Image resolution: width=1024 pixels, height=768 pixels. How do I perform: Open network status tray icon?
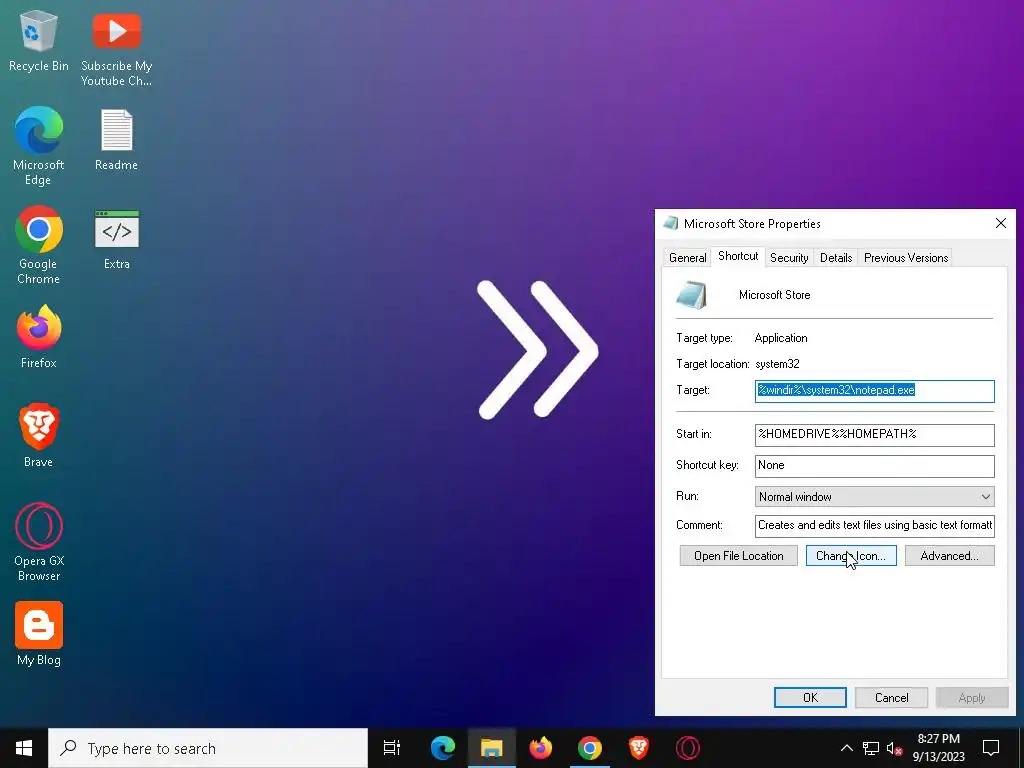871,748
